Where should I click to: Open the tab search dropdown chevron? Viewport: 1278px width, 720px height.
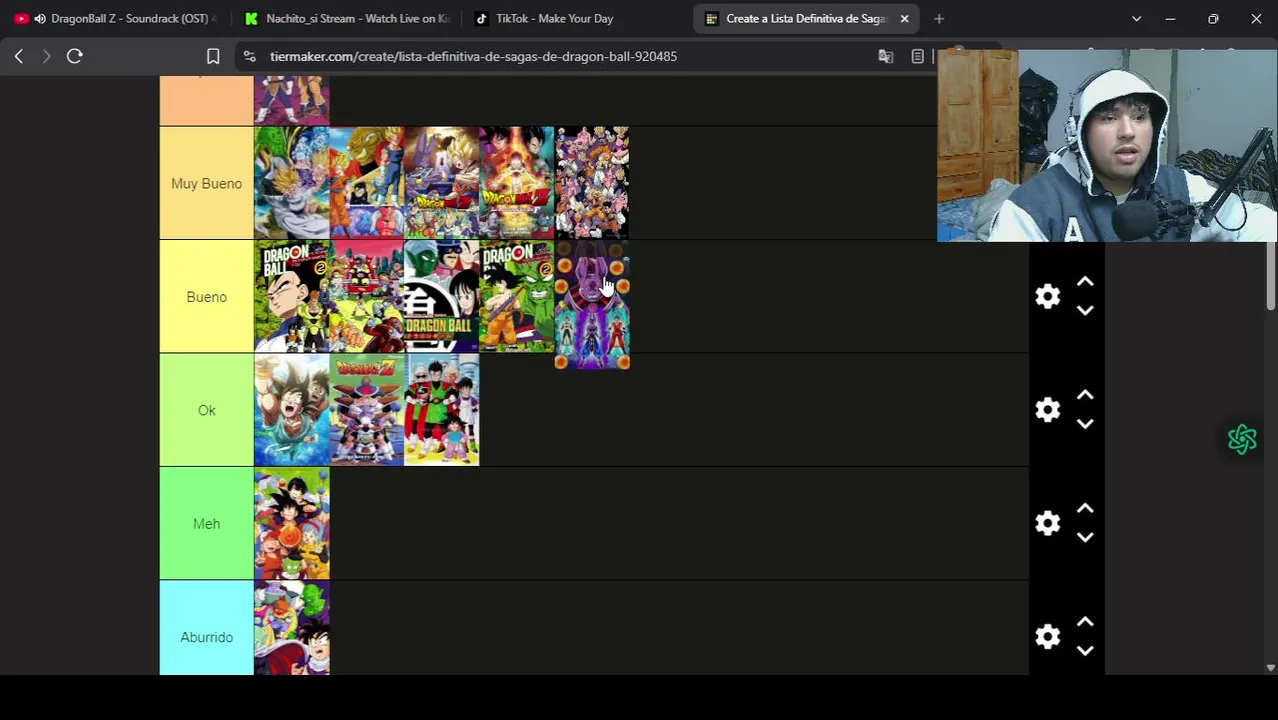[x=1136, y=18]
